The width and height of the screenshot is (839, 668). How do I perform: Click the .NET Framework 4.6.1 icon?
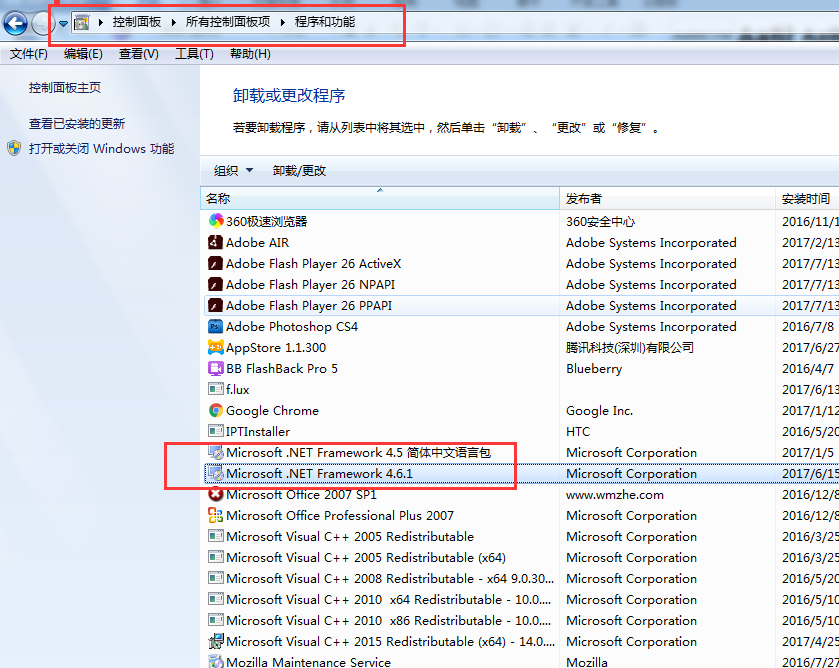click(216, 473)
